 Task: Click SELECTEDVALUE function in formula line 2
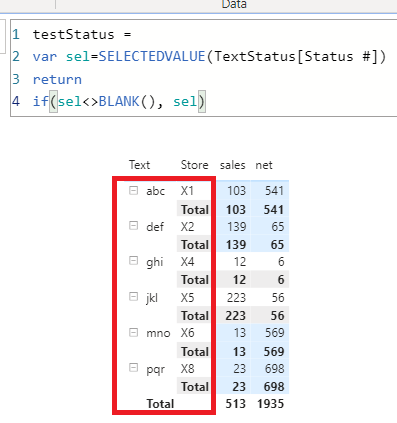tap(152, 56)
